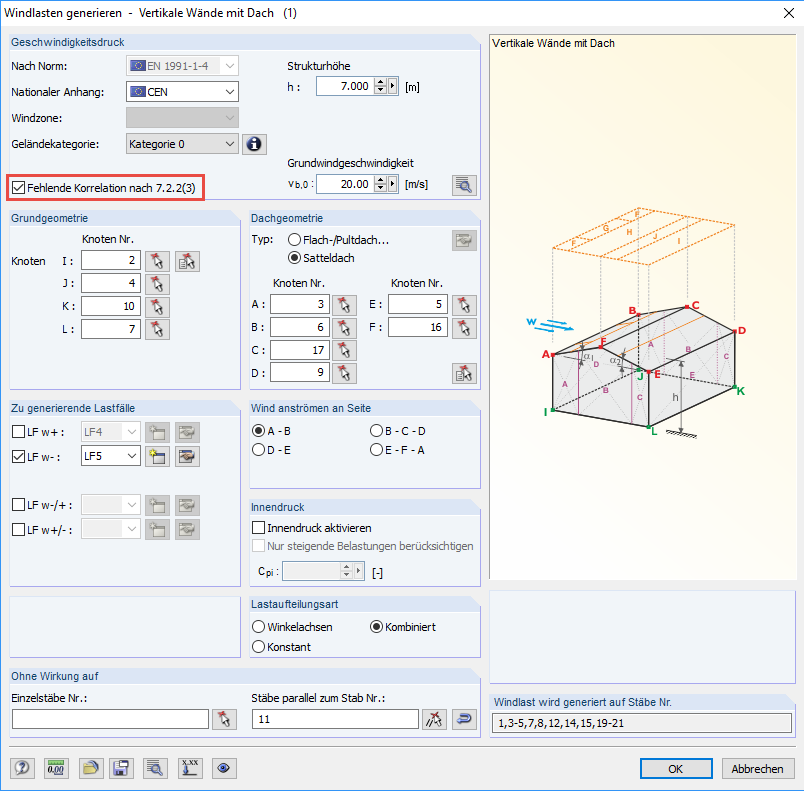Click Stäbe parallel zum Stab field
The height and width of the screenshot is (791, 804).
point(335,719)
